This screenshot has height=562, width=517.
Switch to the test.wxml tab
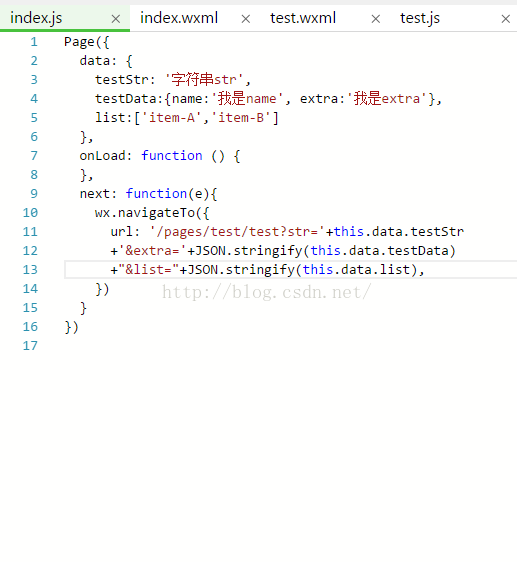coord(303,18)
